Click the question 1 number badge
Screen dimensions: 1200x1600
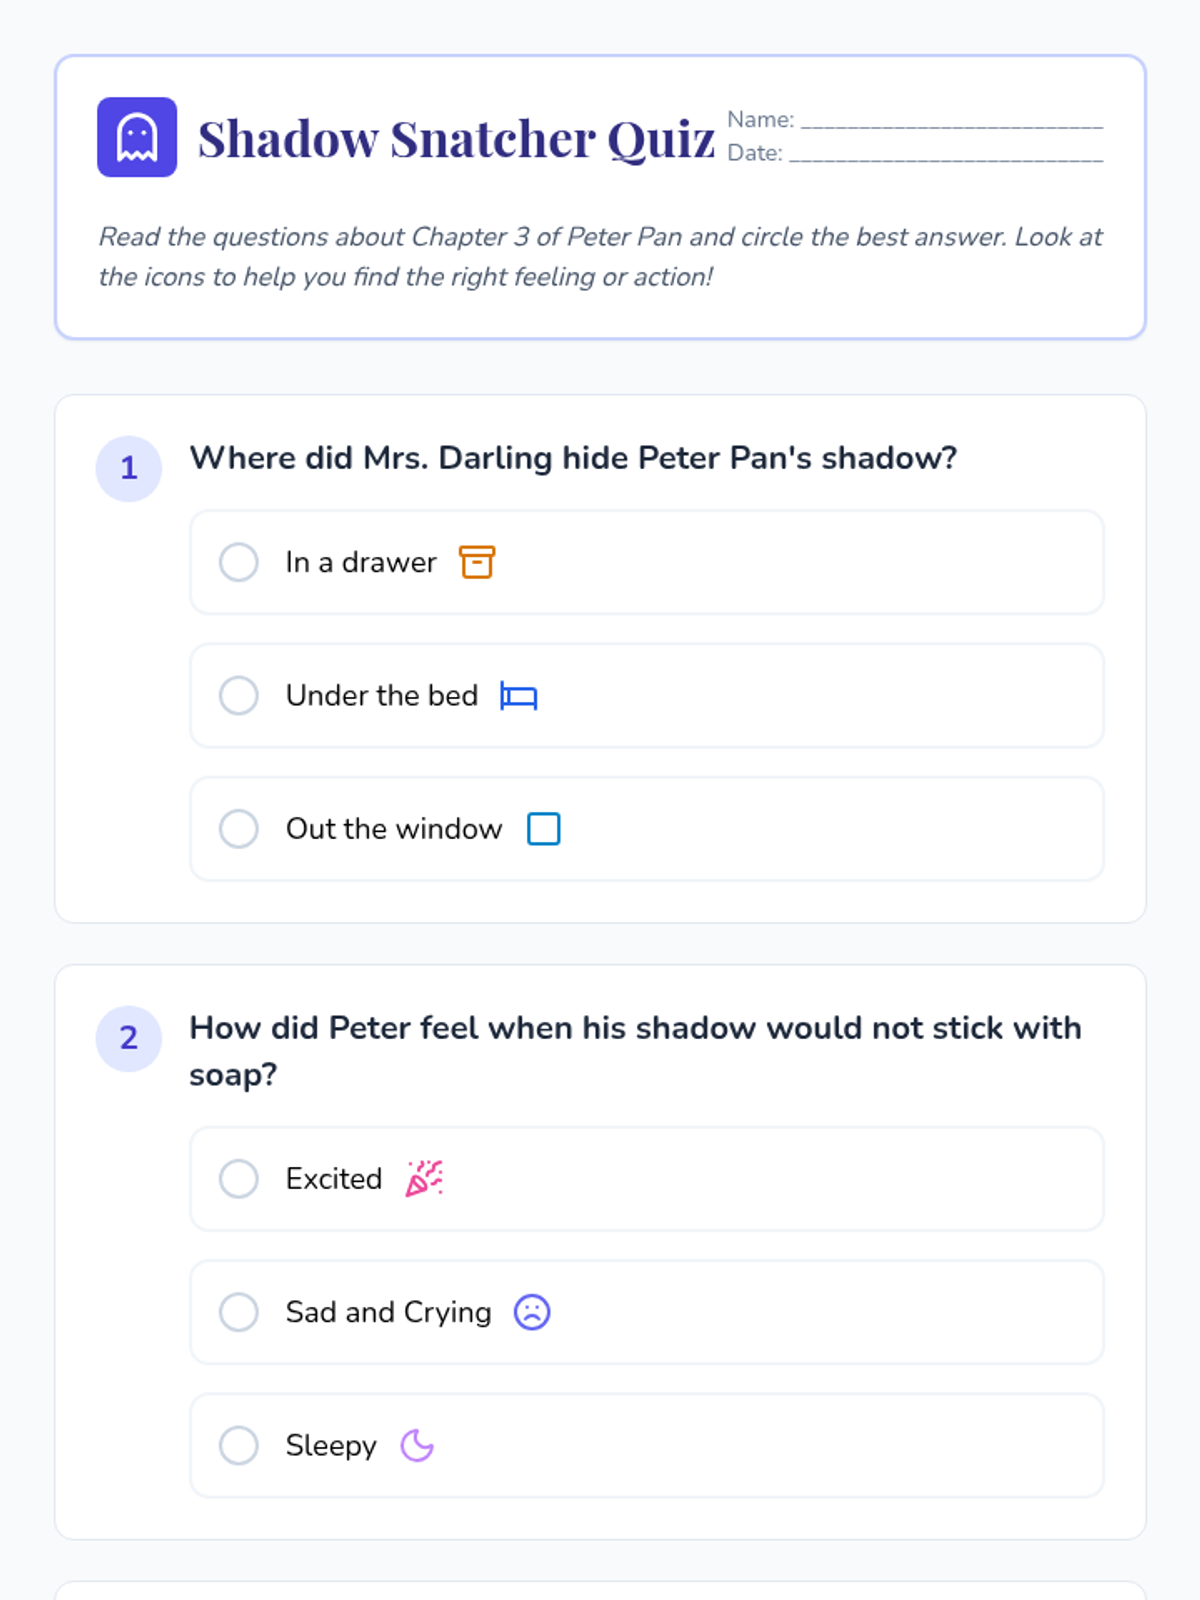tap(129, 468)
